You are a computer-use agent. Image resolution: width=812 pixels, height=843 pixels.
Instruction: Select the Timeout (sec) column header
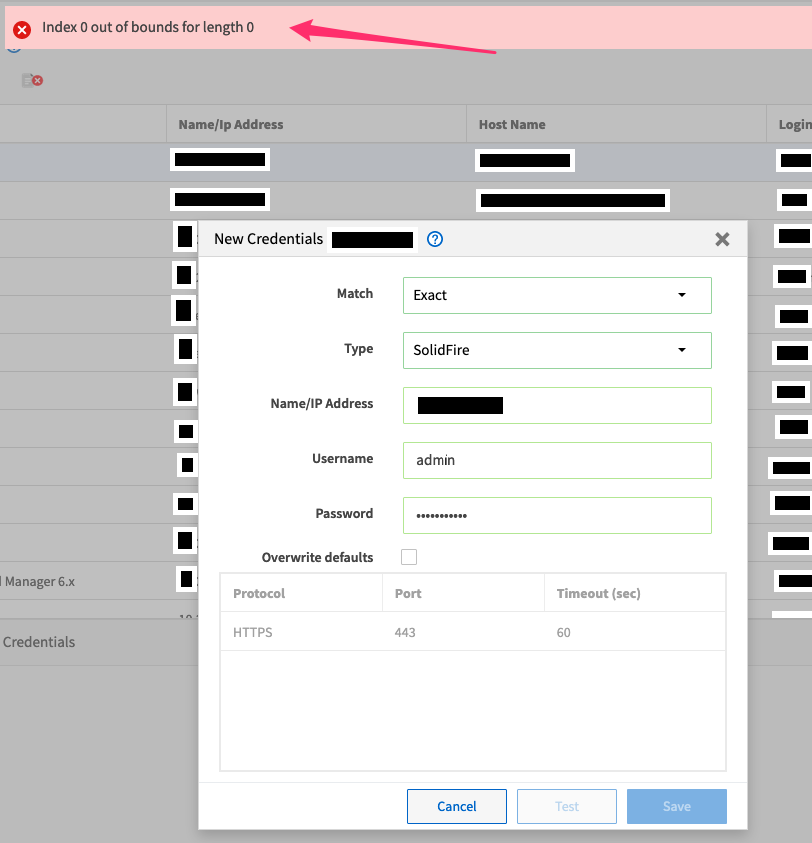click(x=599, y=593)
